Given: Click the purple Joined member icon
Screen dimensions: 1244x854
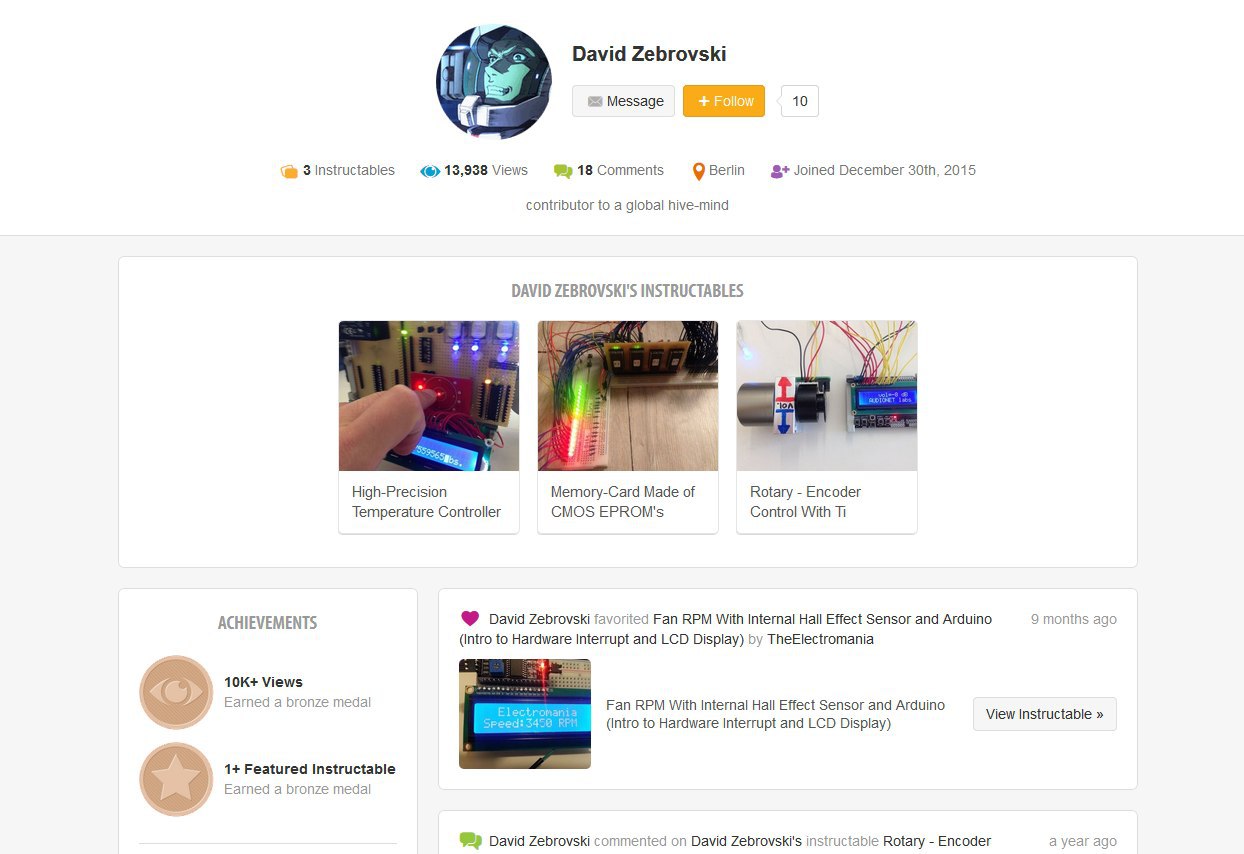Looking at the screenshot, I should [780, 171].
